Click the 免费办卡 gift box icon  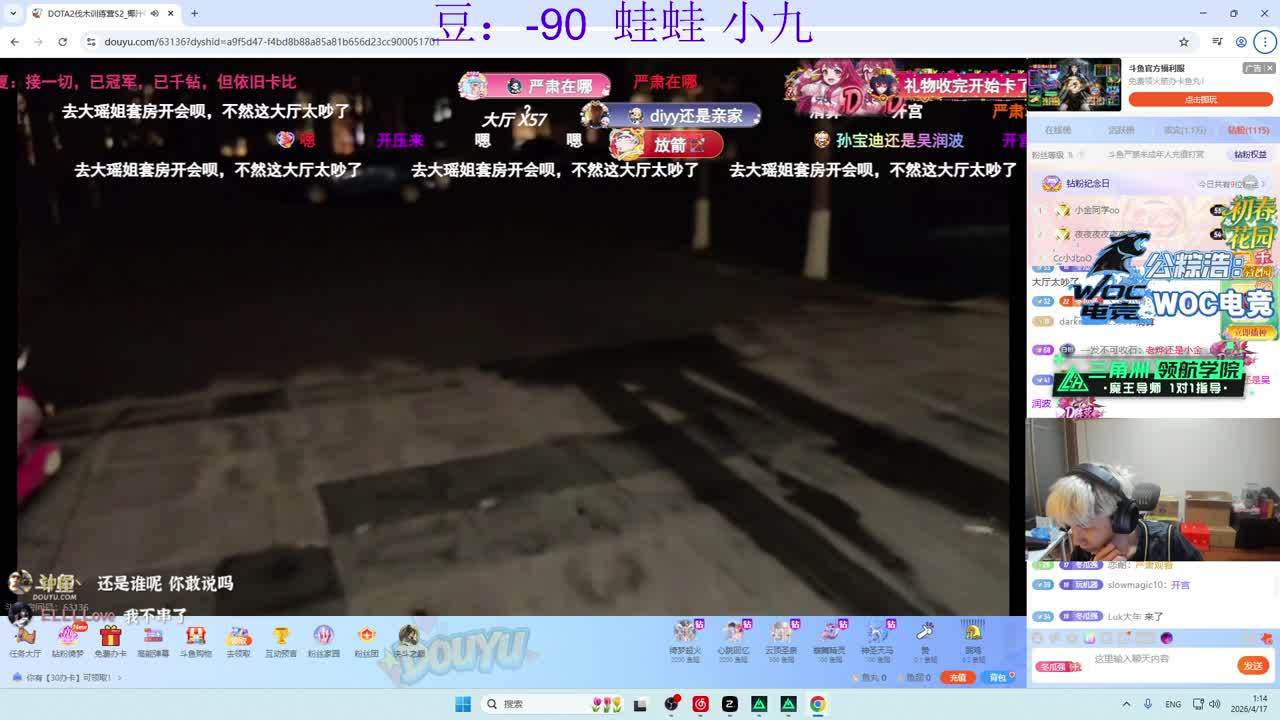click(110, 639)
